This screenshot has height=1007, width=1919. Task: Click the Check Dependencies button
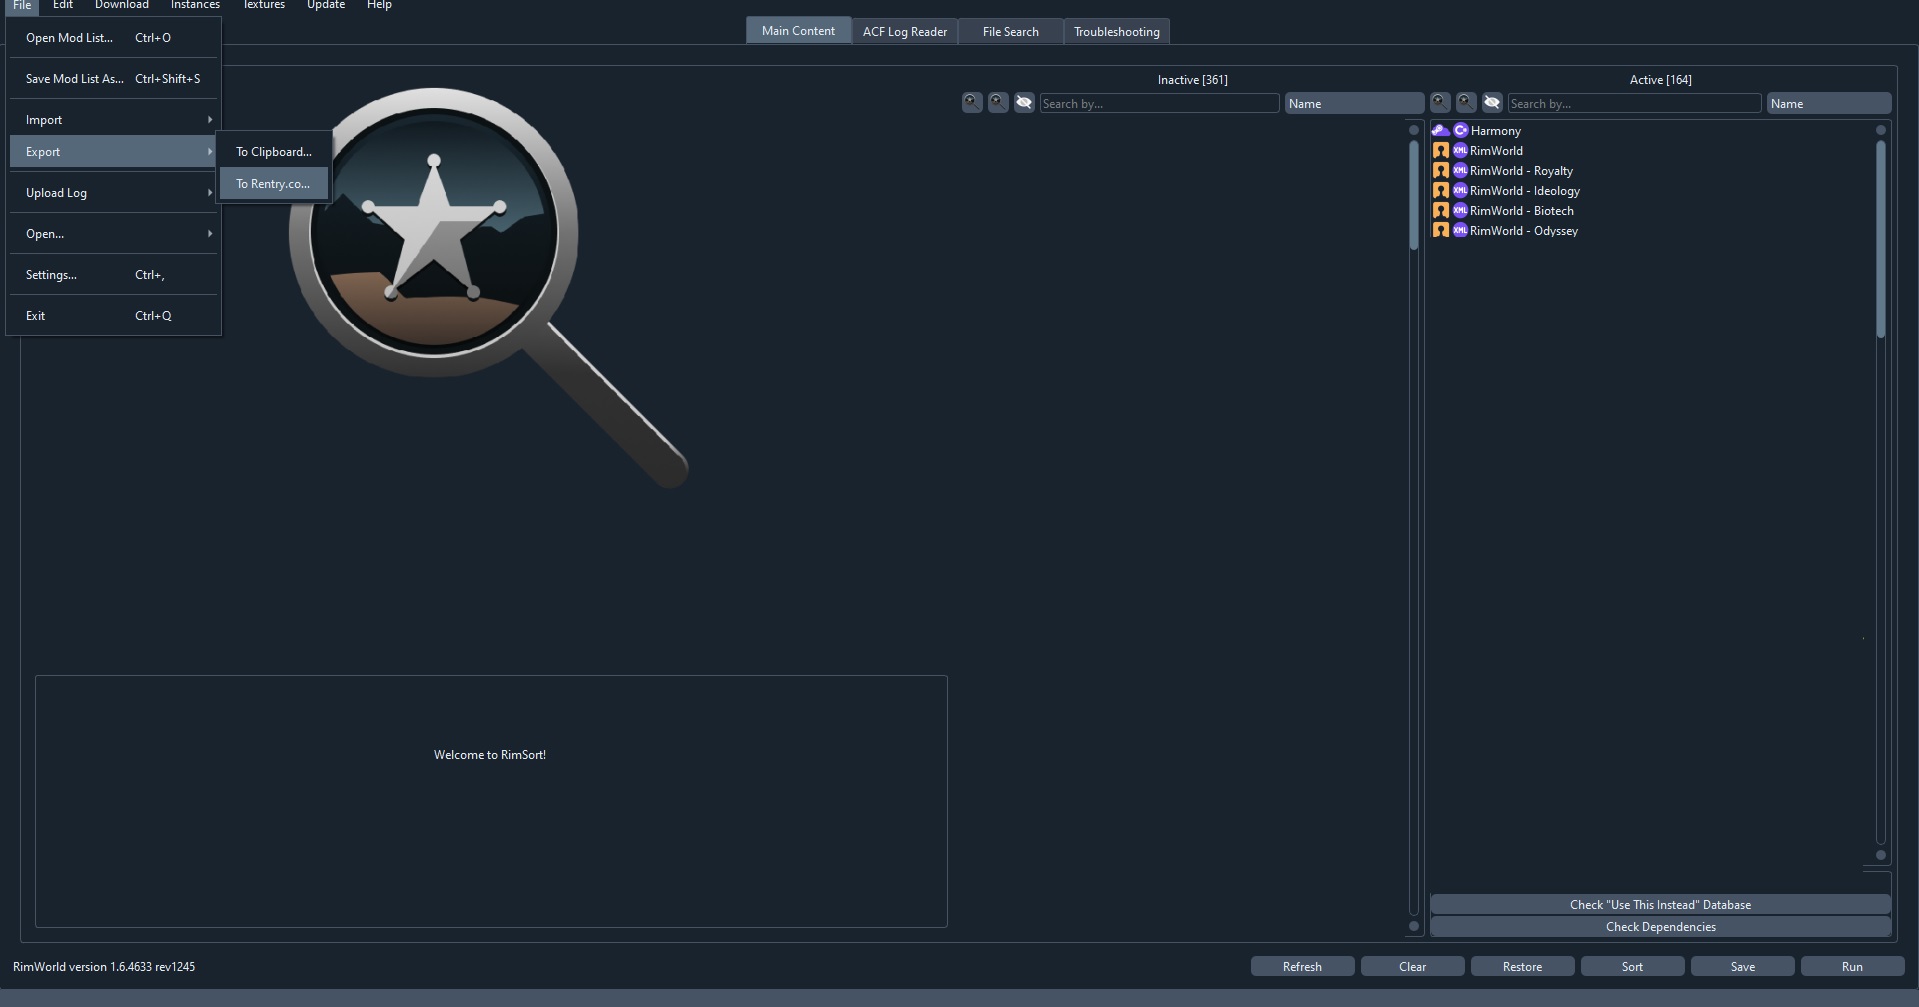tap(1660, 927)
